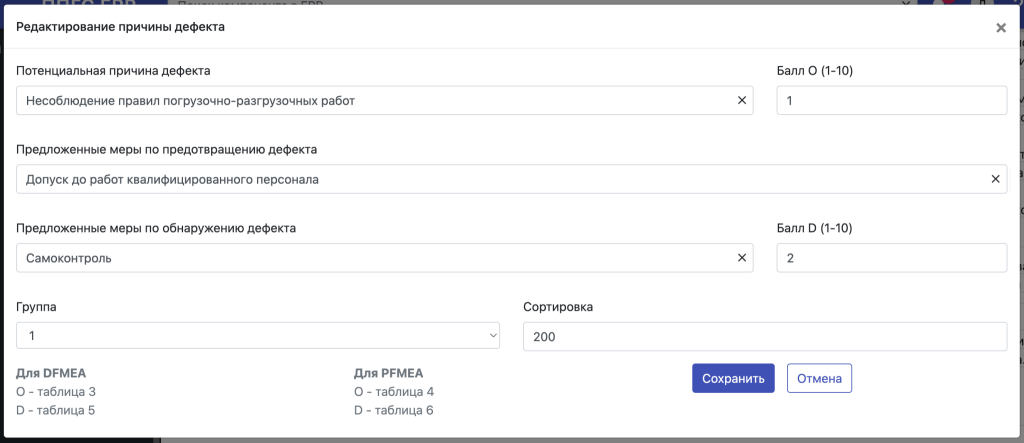Click the 'Балл O (1-10)' label
1024x443 pixels.
(x=815, y=71)
